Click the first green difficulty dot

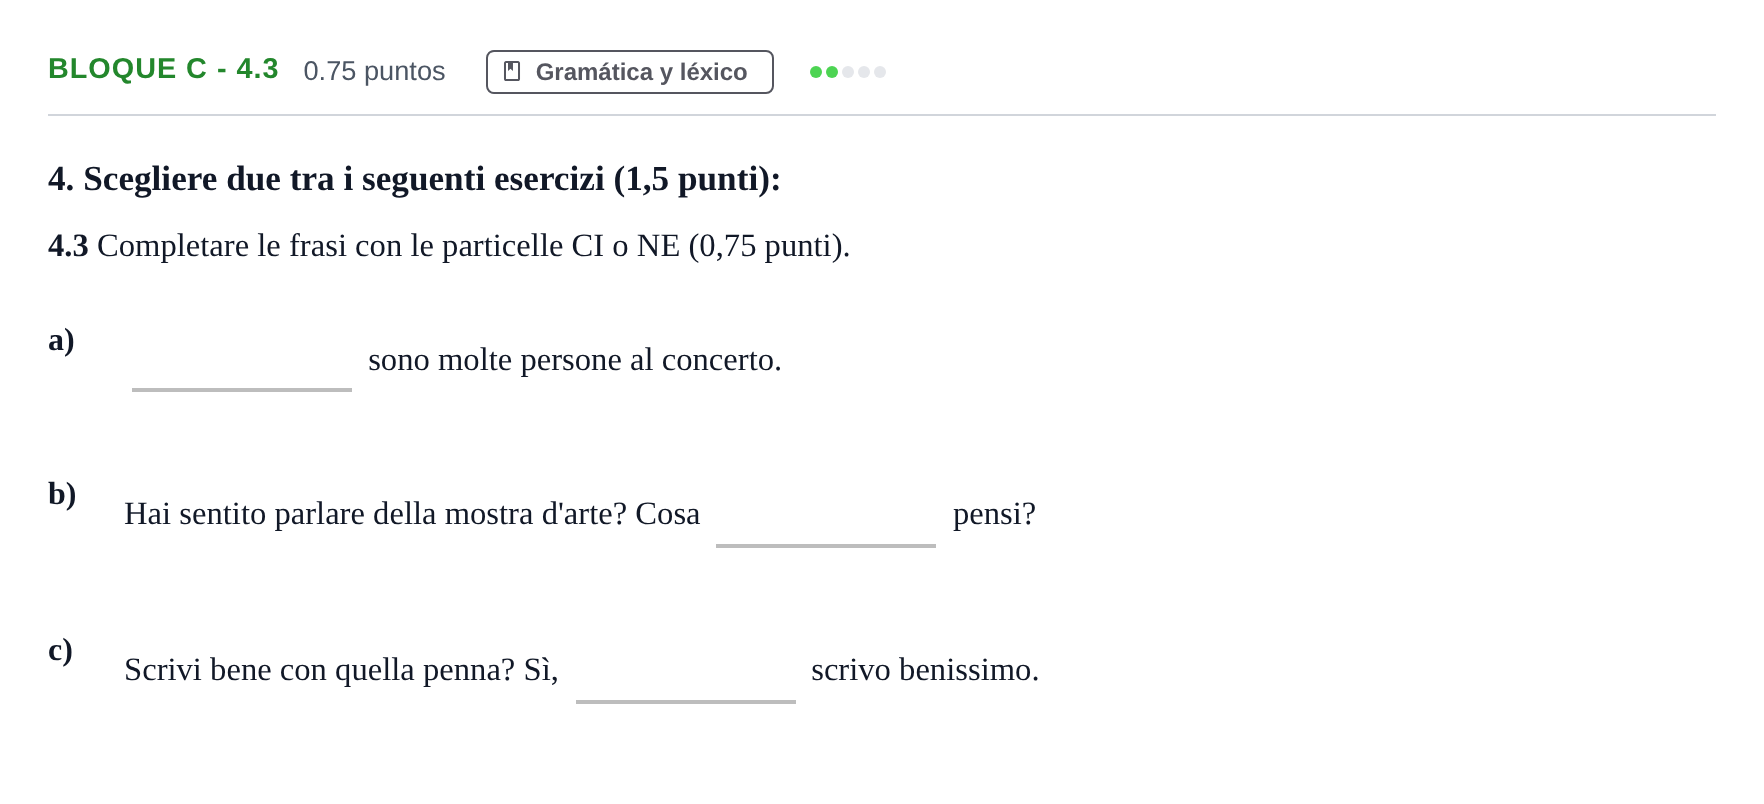[x=816, y=72]
